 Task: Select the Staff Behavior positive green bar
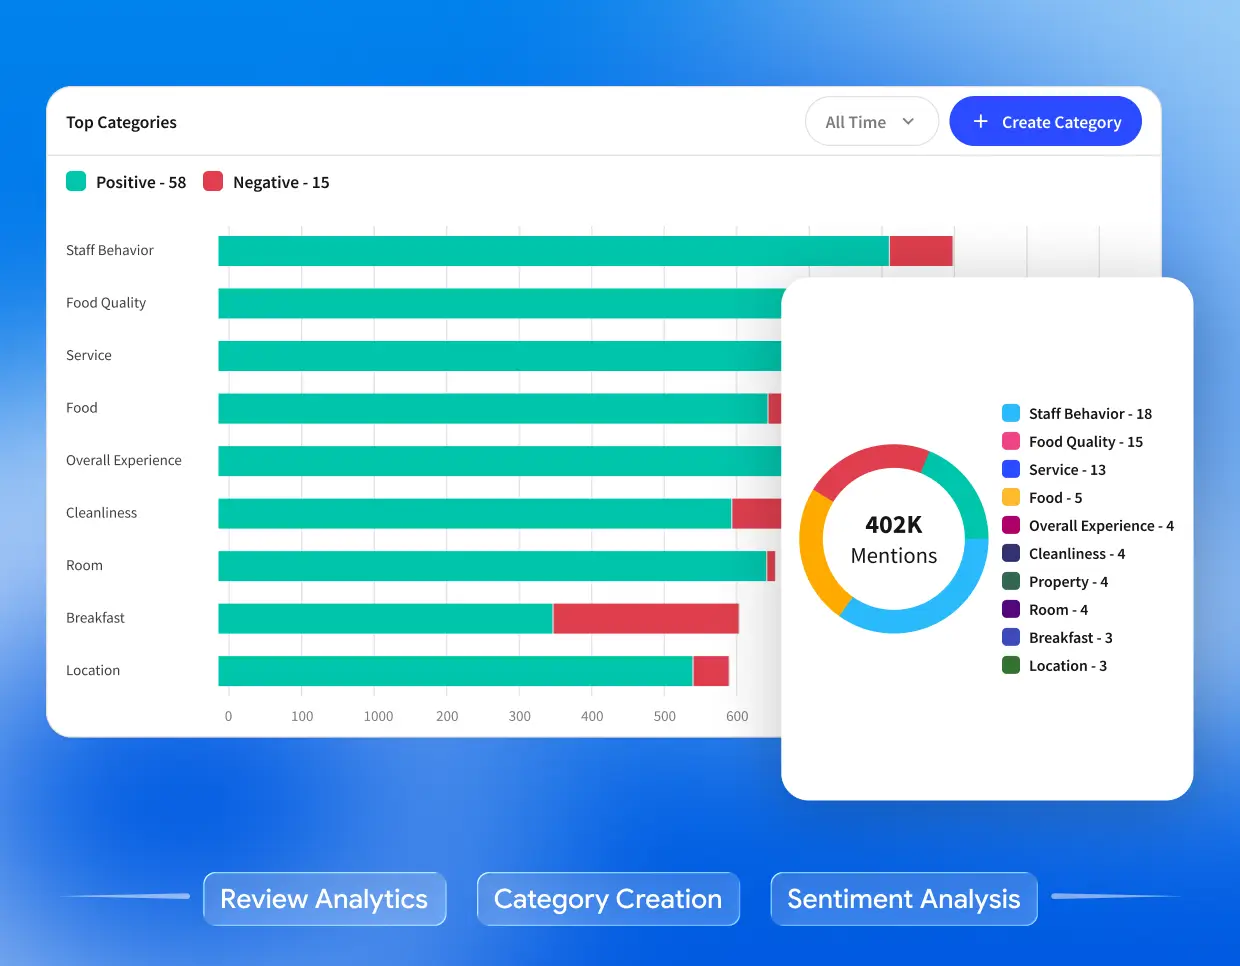[x=553, y=251]
